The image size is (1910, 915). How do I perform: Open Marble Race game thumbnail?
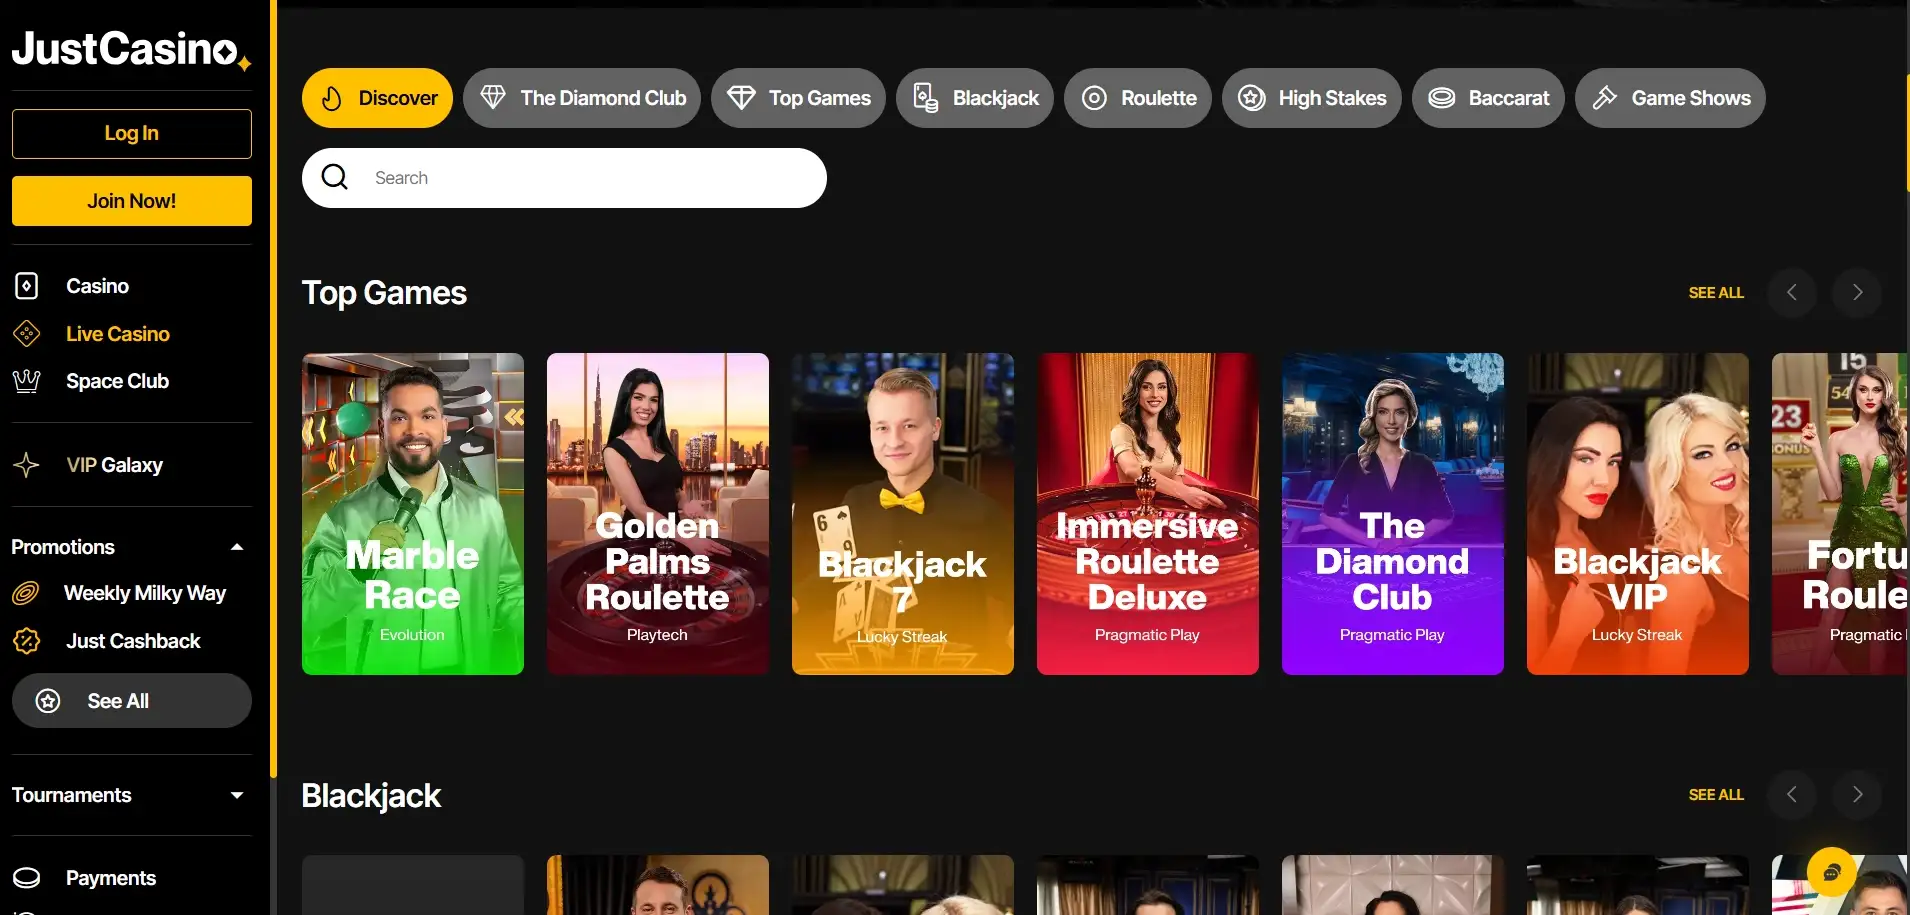413,514
